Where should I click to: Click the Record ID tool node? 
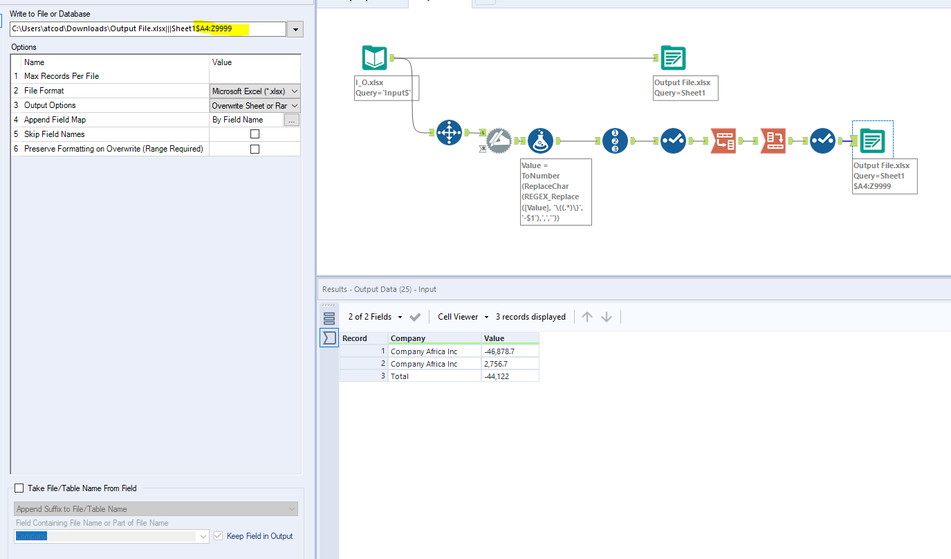(616, 141)
